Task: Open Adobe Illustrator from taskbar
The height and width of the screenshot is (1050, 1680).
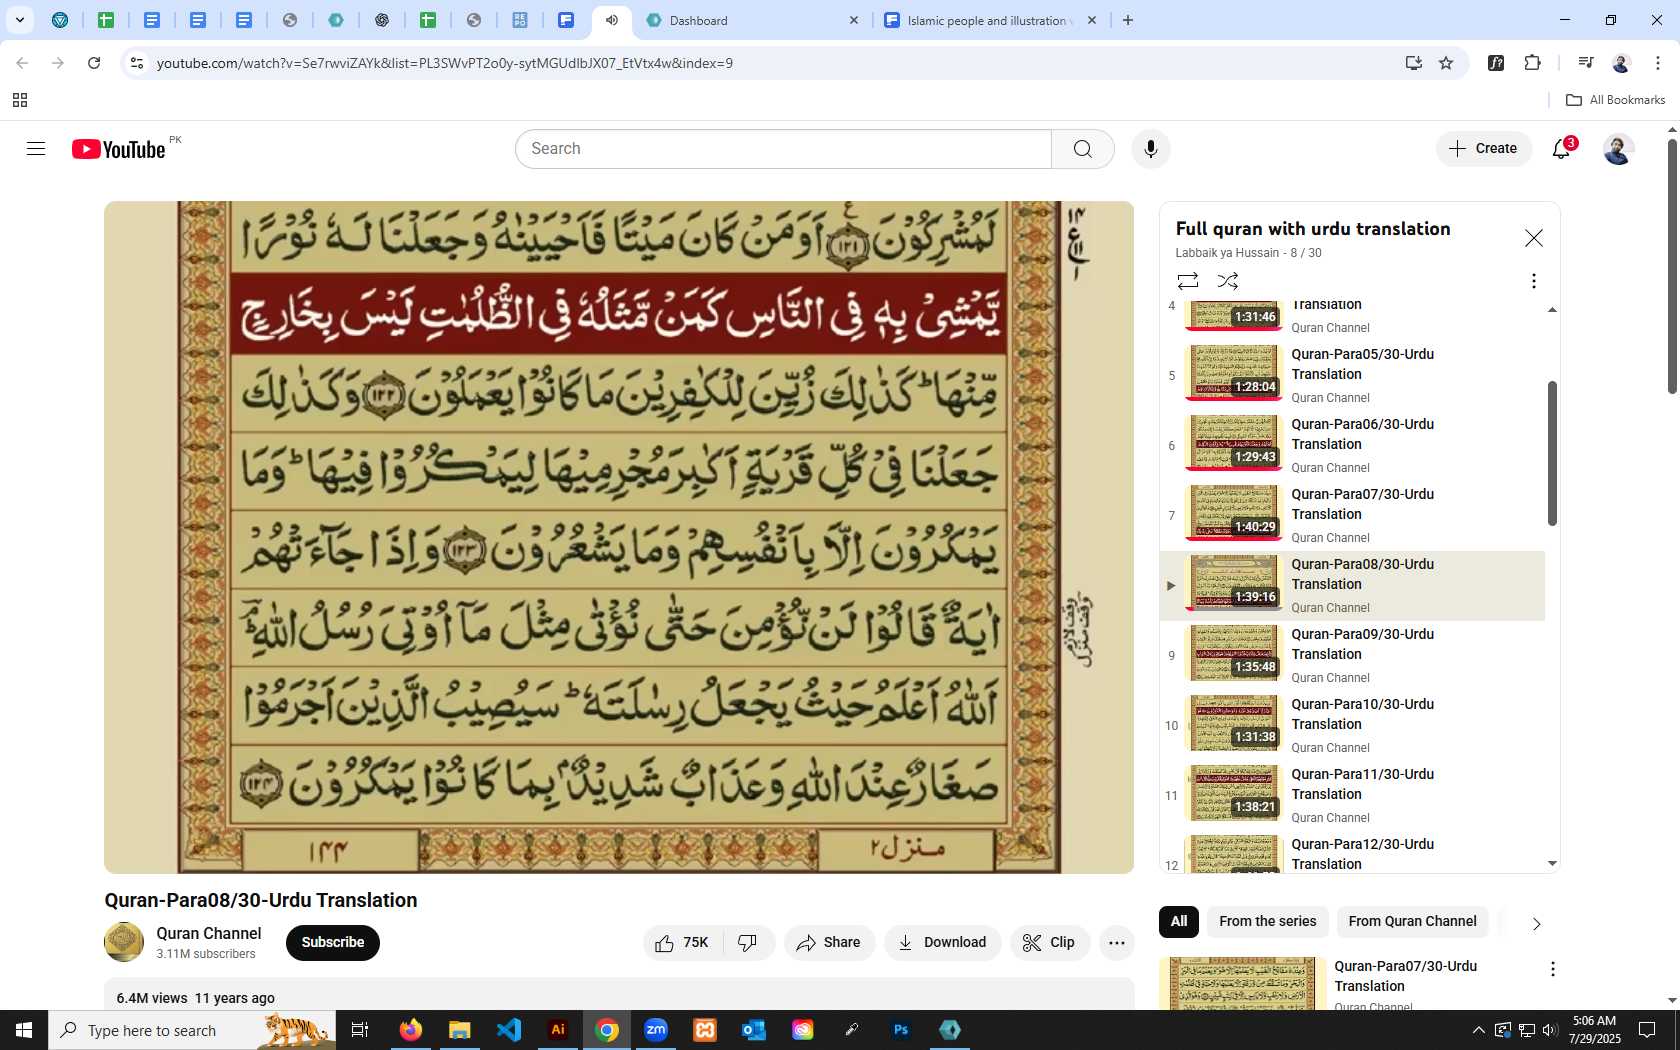Action: [x=558, y=1030]
